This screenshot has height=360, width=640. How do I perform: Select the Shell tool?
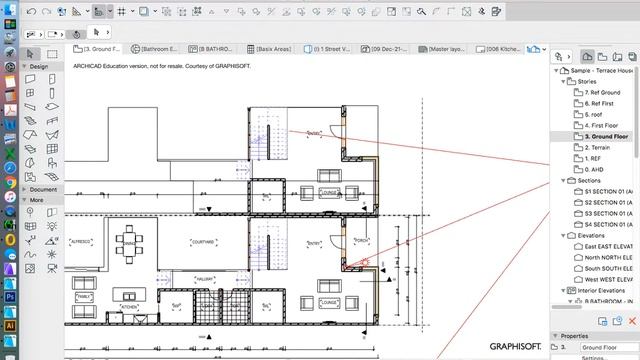[x=52, y=135]
